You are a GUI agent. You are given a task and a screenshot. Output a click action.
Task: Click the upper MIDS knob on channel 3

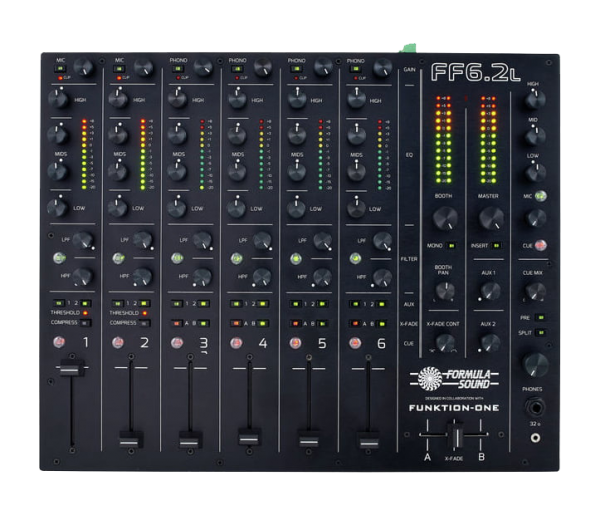pos(177,135)
